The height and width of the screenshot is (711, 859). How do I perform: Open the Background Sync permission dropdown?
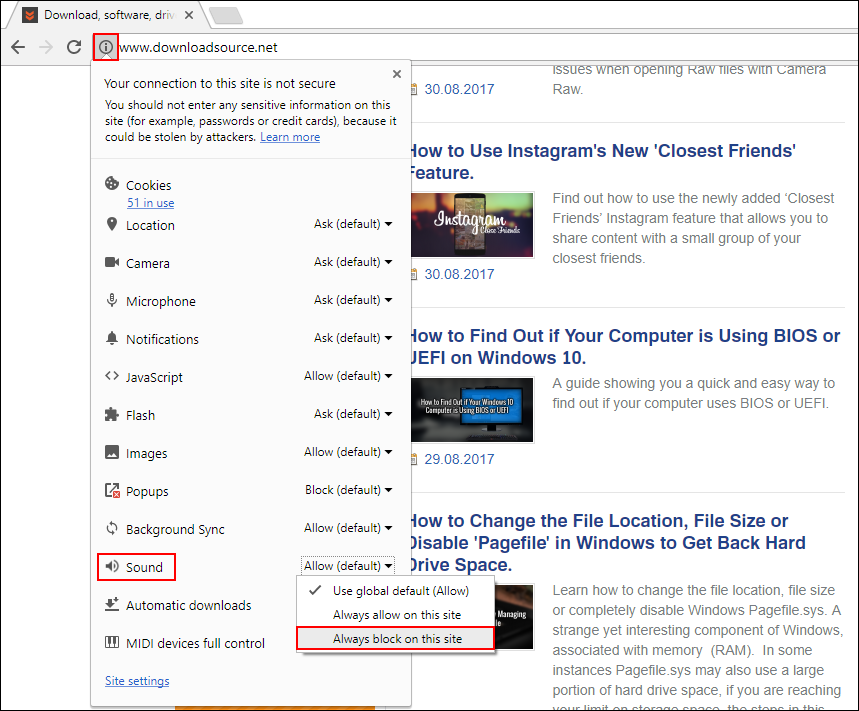click(x=348, y=528)
